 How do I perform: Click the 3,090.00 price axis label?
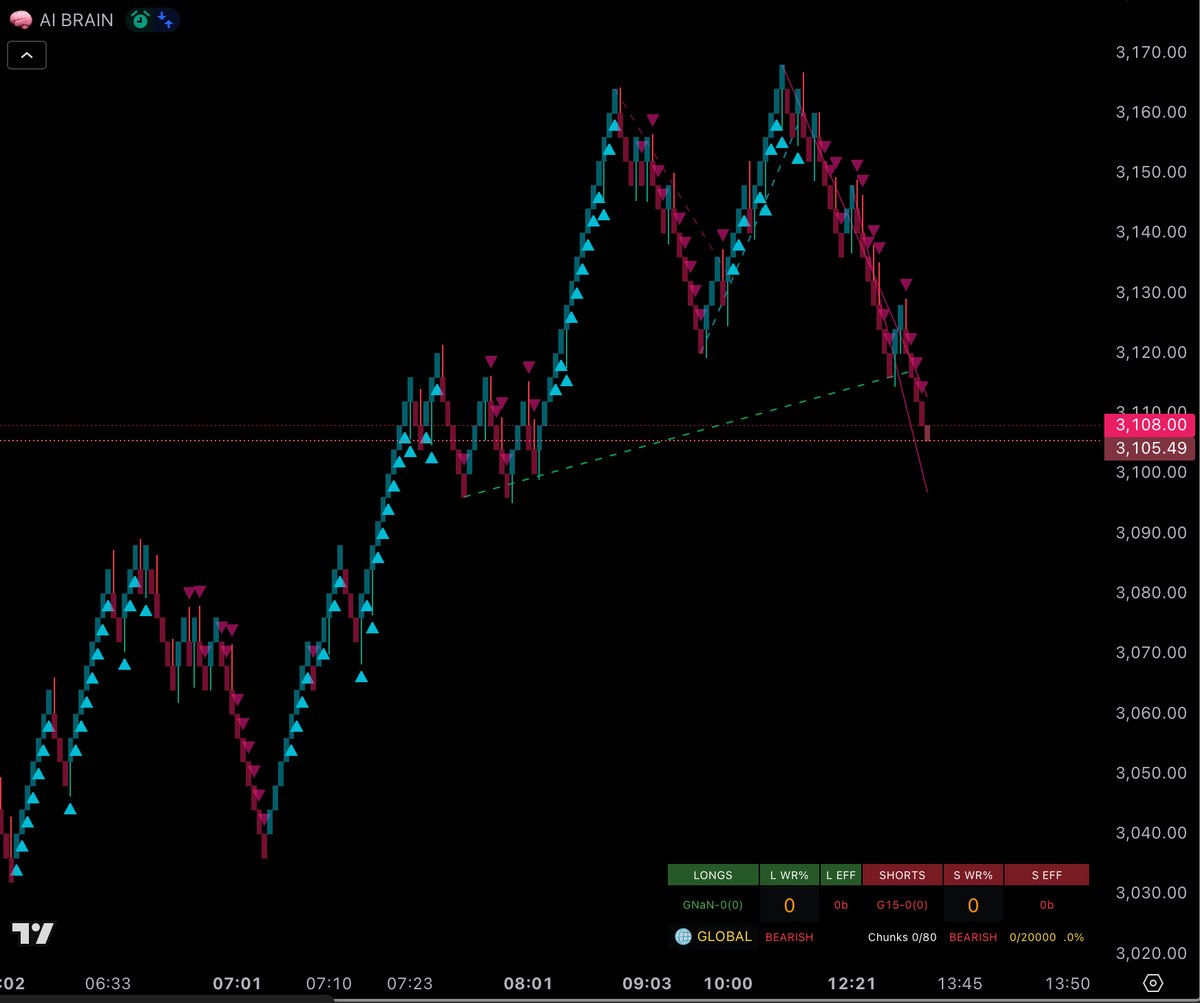coord(1150,532)
